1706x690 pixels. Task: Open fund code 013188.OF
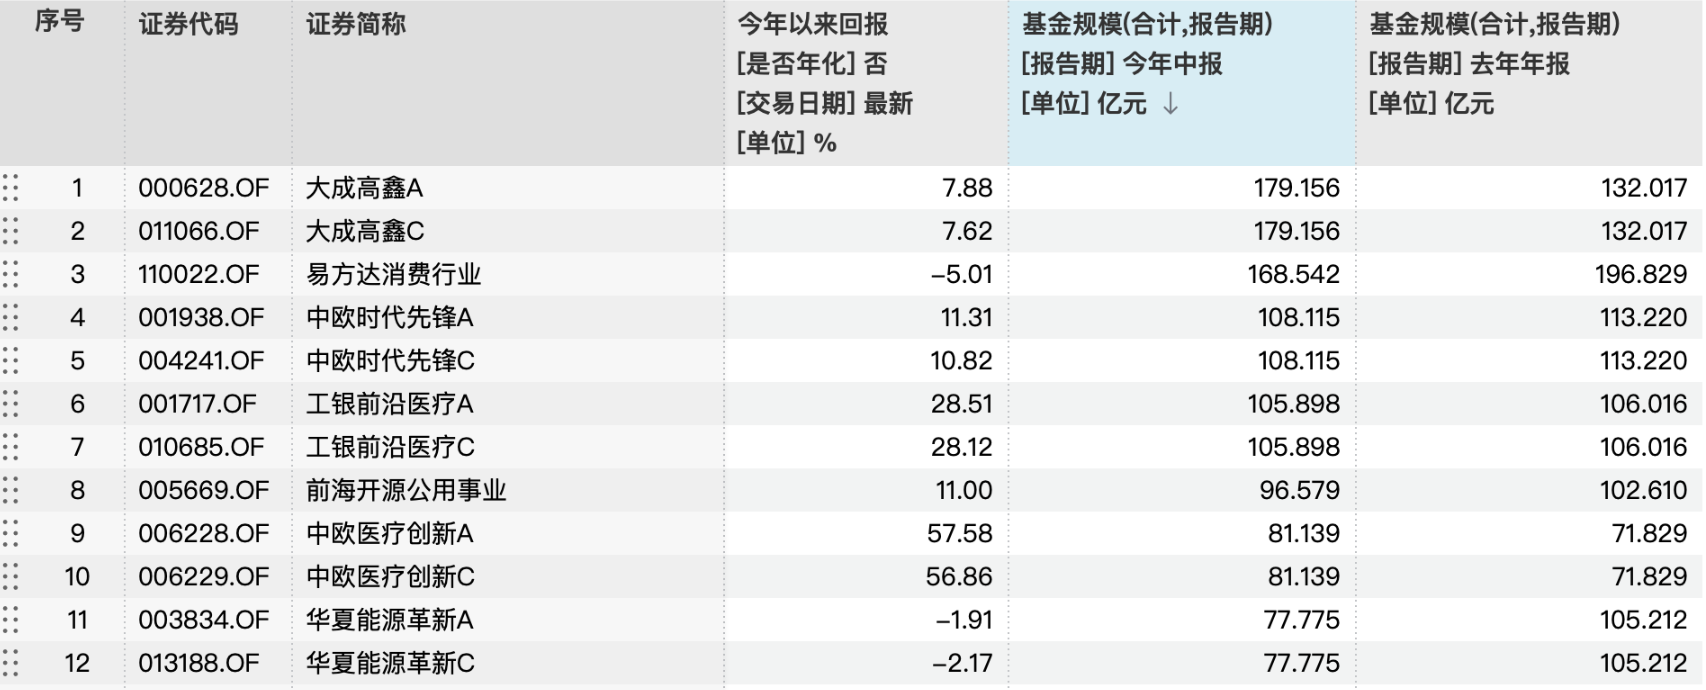(x=198, y=663)
